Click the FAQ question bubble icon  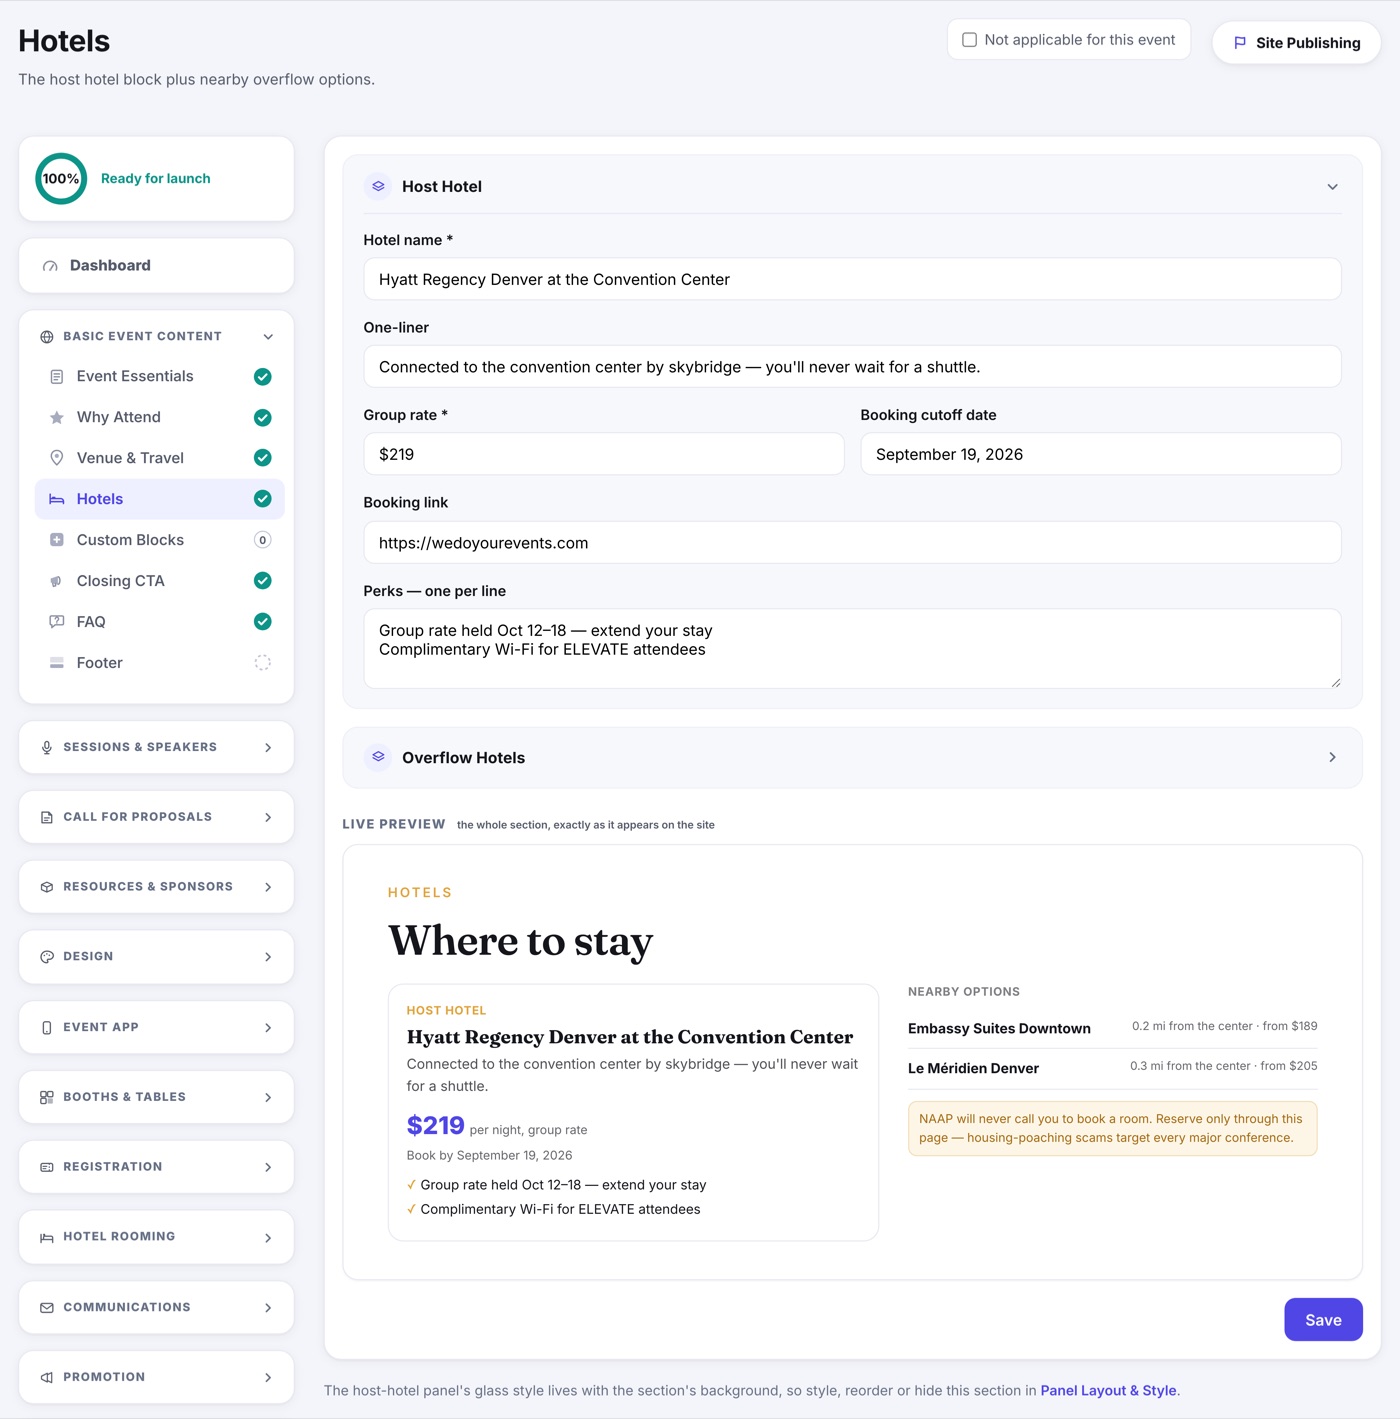pyautogui.click(x=57, y=622)
